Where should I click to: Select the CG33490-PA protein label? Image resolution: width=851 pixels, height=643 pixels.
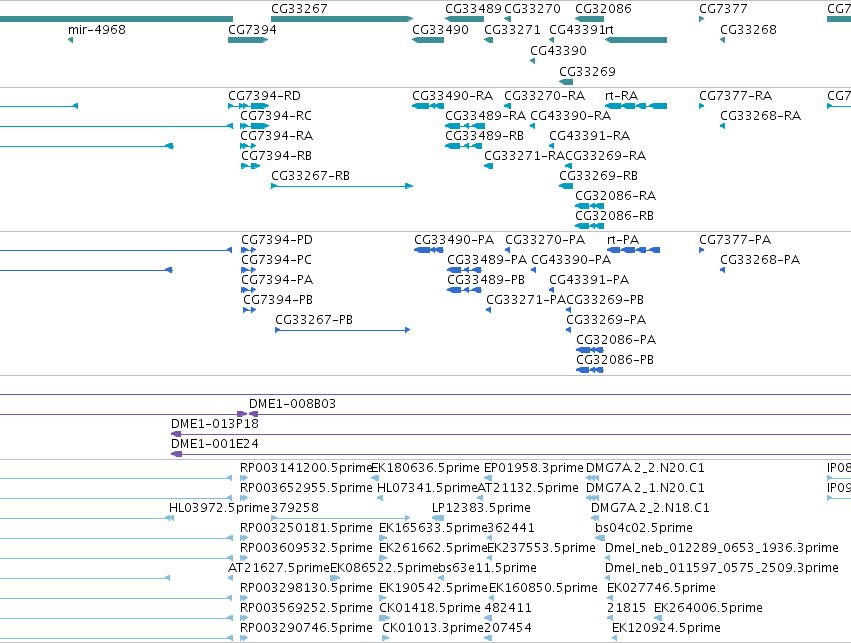454,240
